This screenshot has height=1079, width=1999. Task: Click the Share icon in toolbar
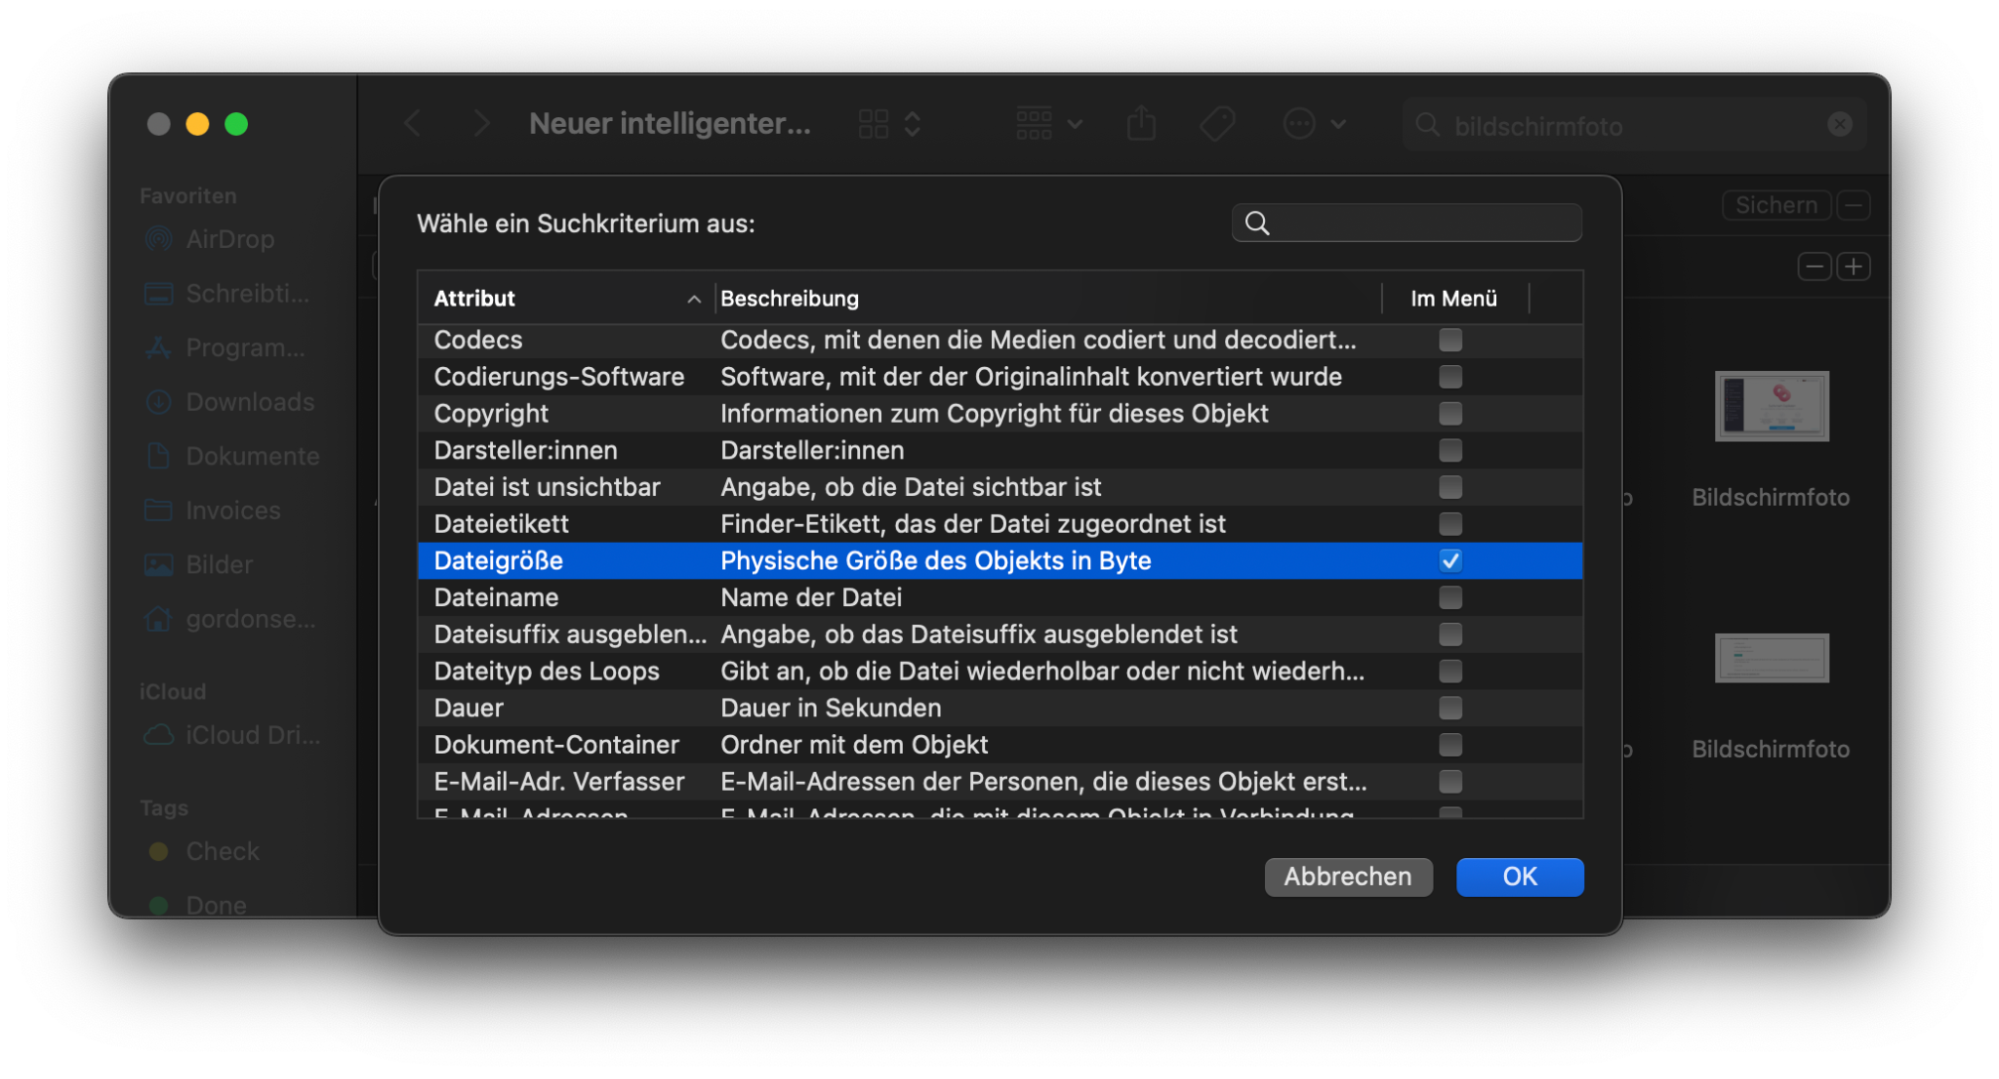tap(1141, 123)
